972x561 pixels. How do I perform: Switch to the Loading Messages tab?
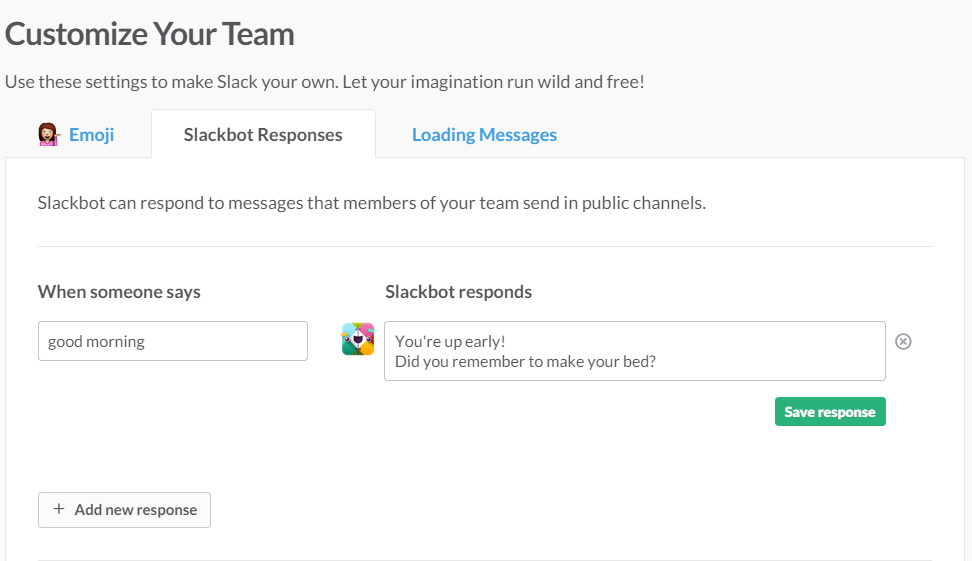[484, 135]
